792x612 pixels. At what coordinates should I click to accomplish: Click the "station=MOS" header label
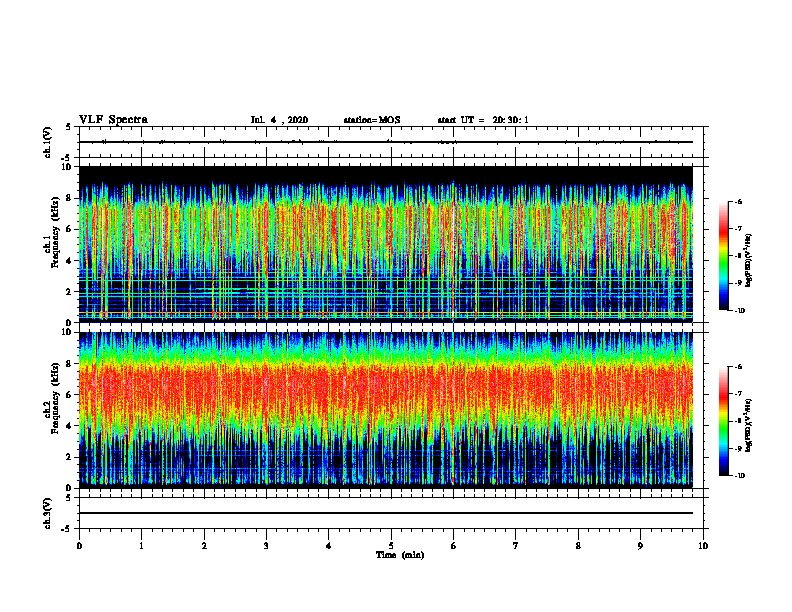[x=372, y=120]
